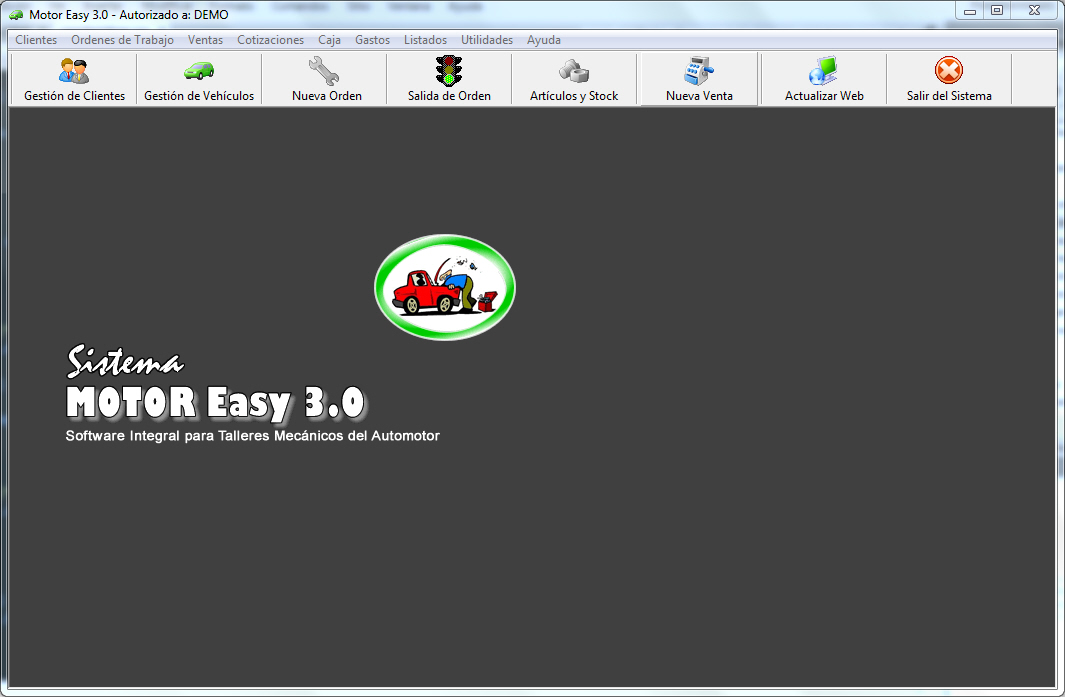Screen dimensions: 1065x697
Task: Click the Salida de Orden traffic light
Action: click(449, 79)
